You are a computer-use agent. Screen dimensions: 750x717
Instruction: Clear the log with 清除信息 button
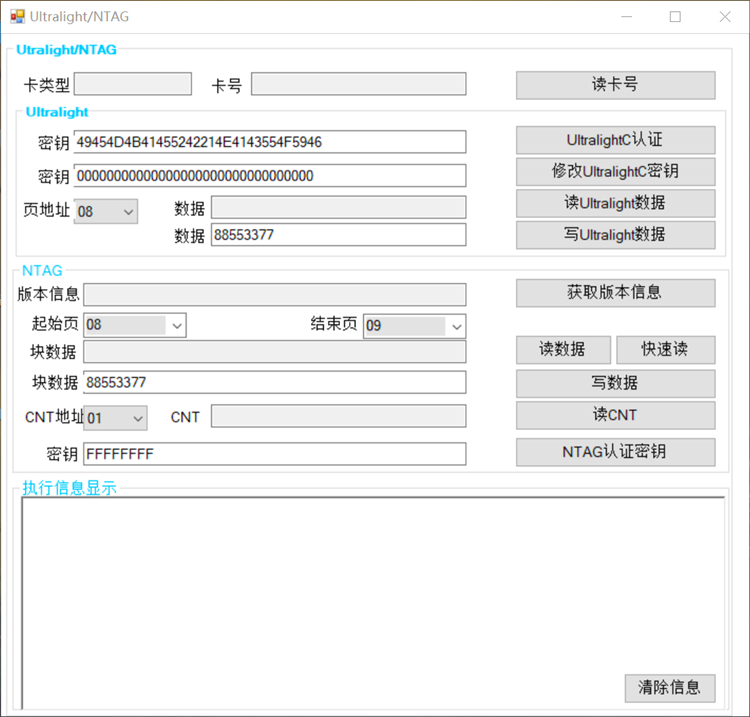tap(669, 688)
